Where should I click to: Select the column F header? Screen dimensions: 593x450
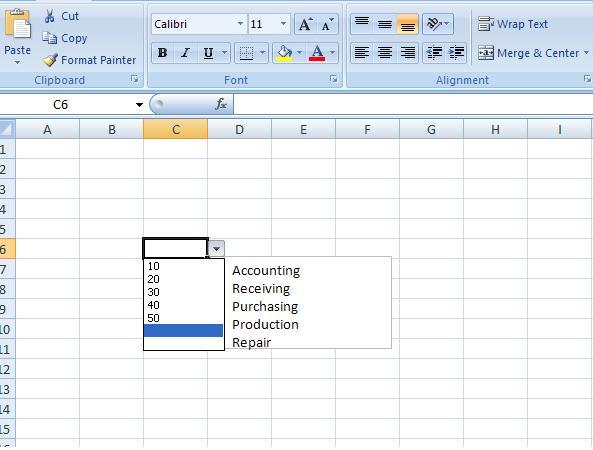367,130
